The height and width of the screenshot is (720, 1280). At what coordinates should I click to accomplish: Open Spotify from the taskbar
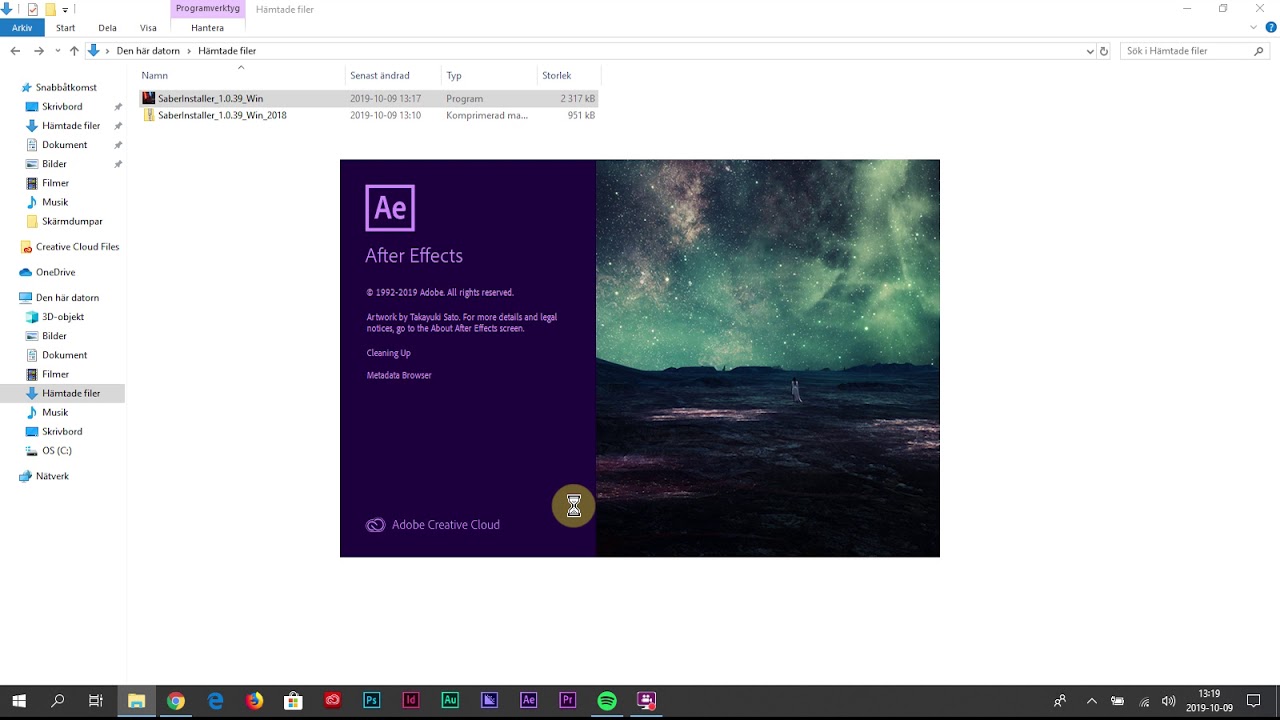tap(607, 701)
